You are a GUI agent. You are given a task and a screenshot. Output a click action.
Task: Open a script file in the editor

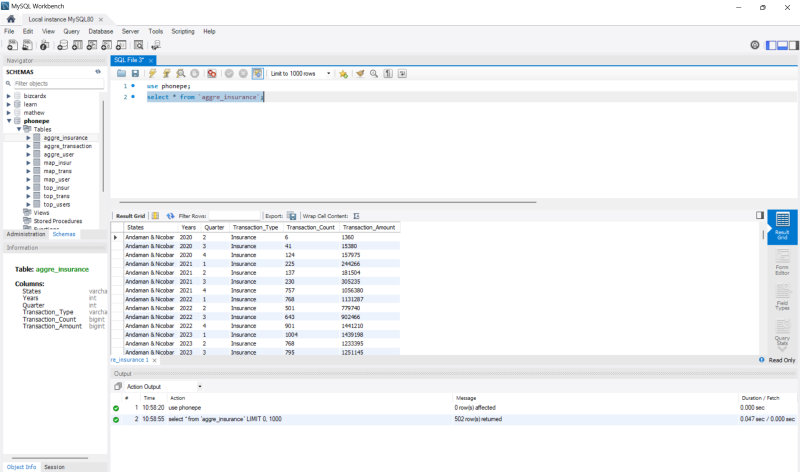121,73
